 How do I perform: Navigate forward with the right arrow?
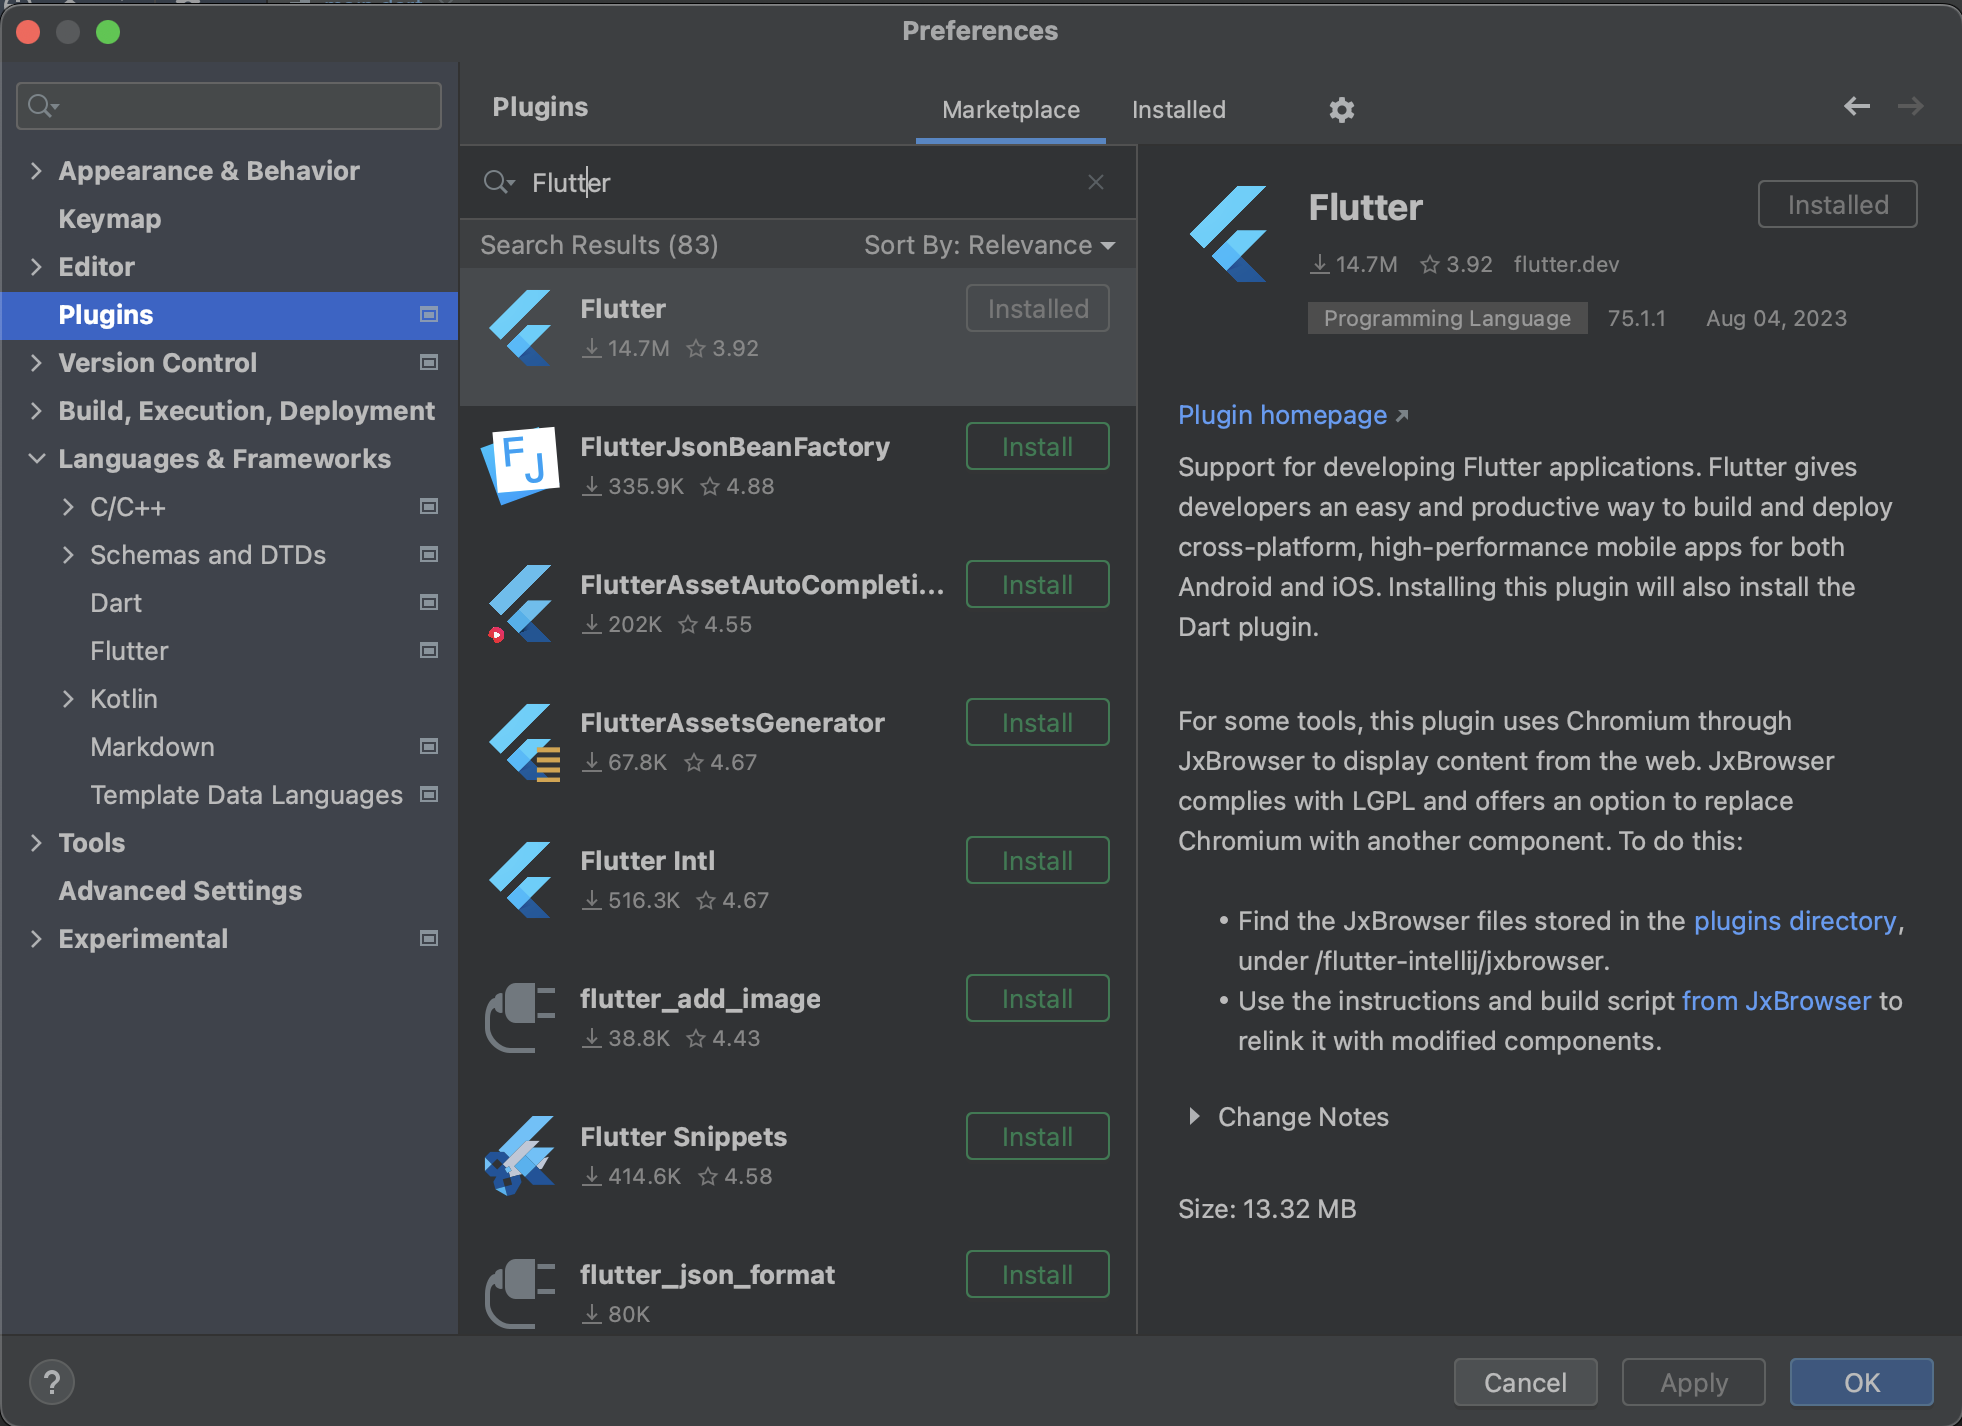point(1911,106)
